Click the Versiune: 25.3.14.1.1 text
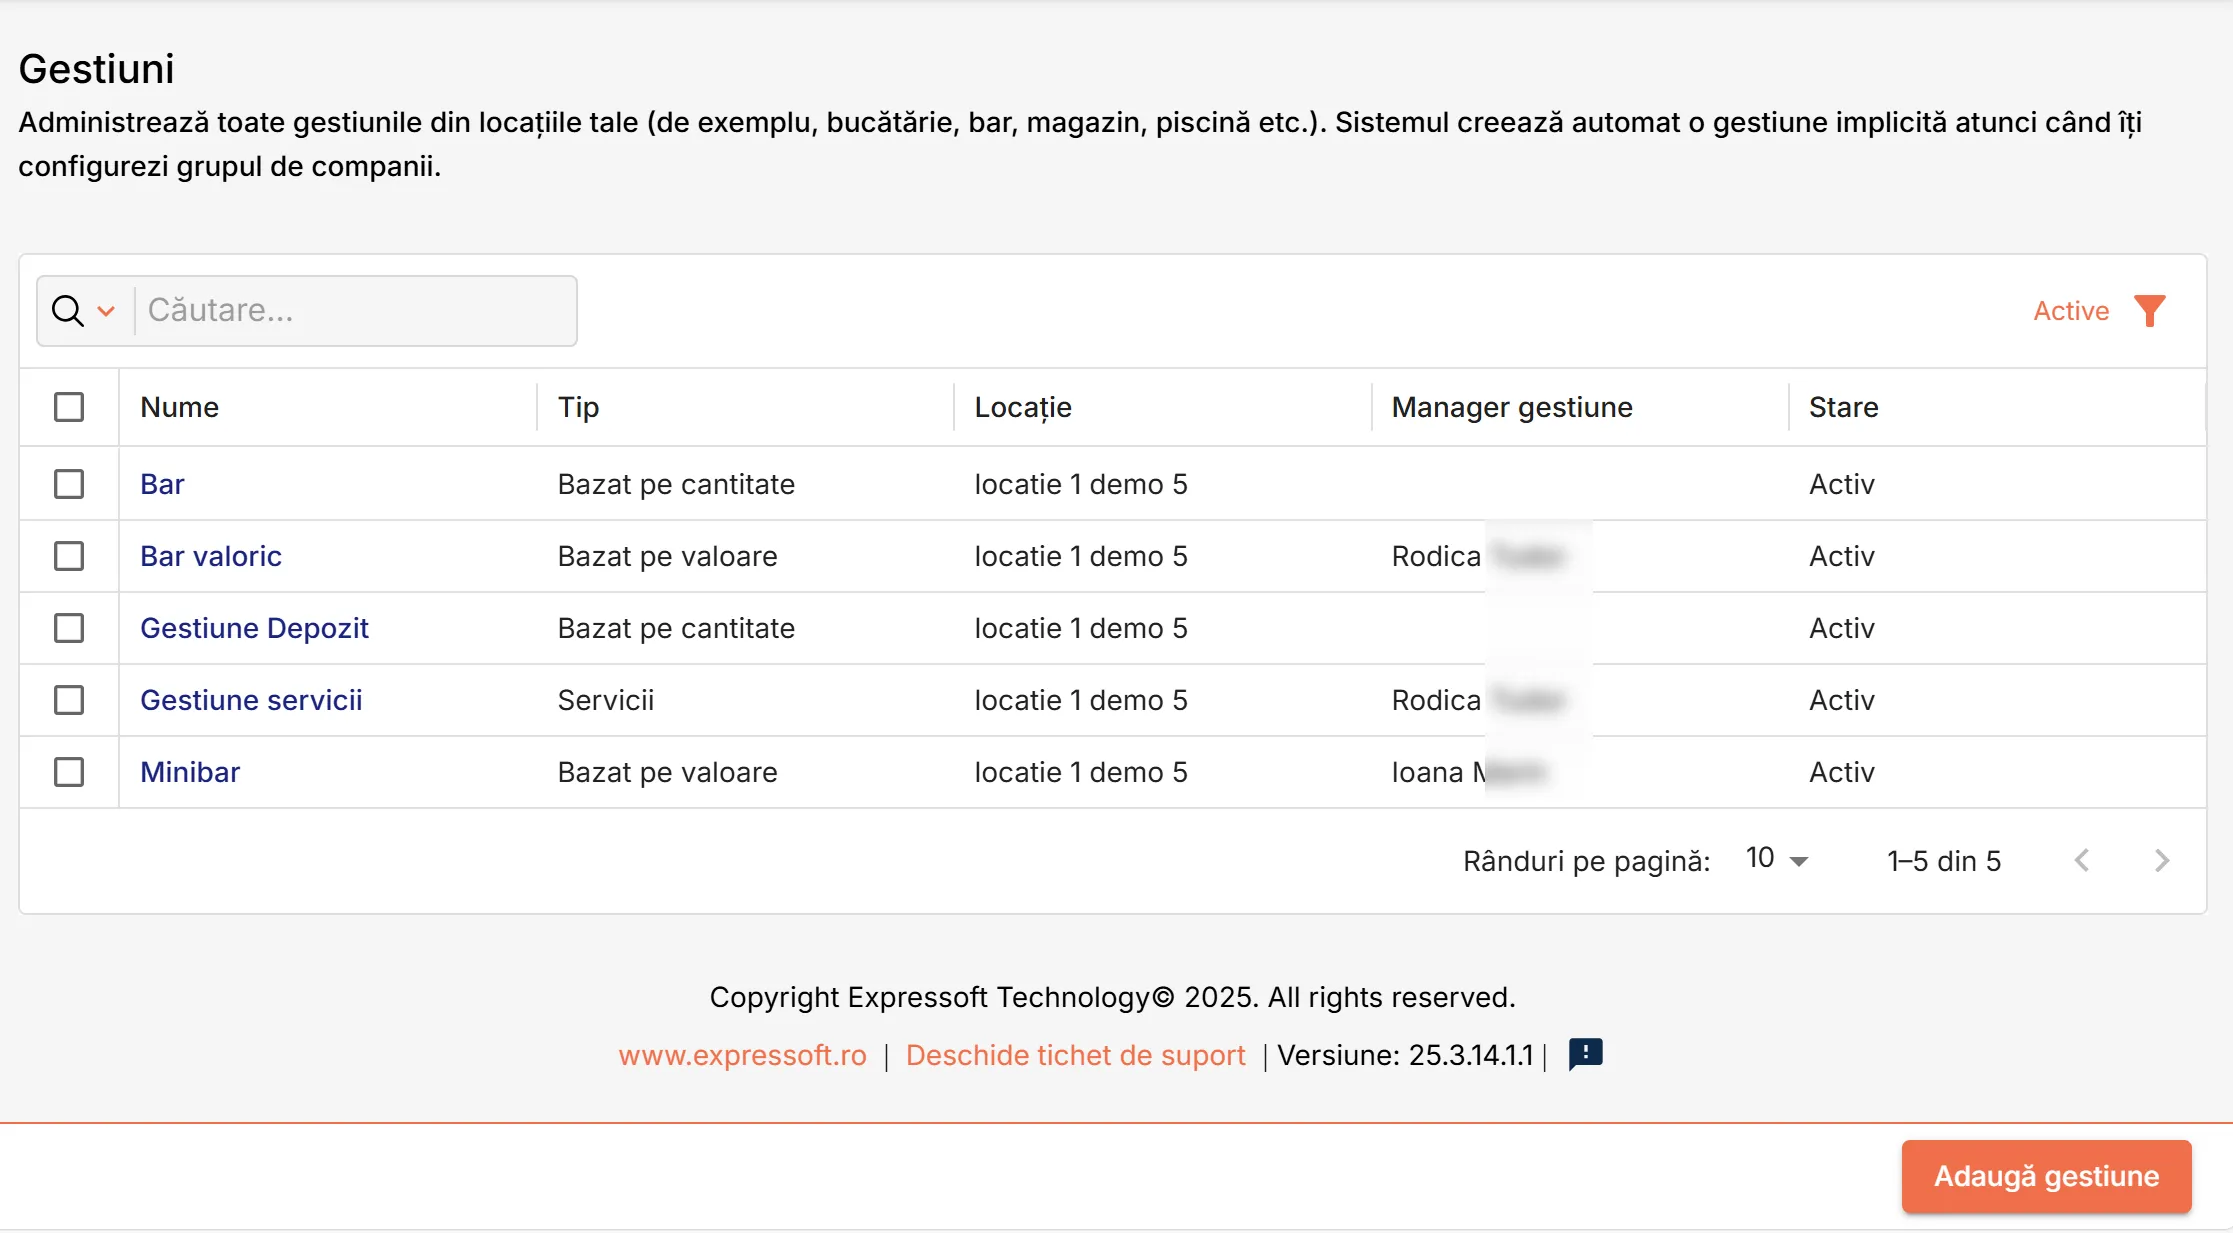 (x=1405, y=1055)
